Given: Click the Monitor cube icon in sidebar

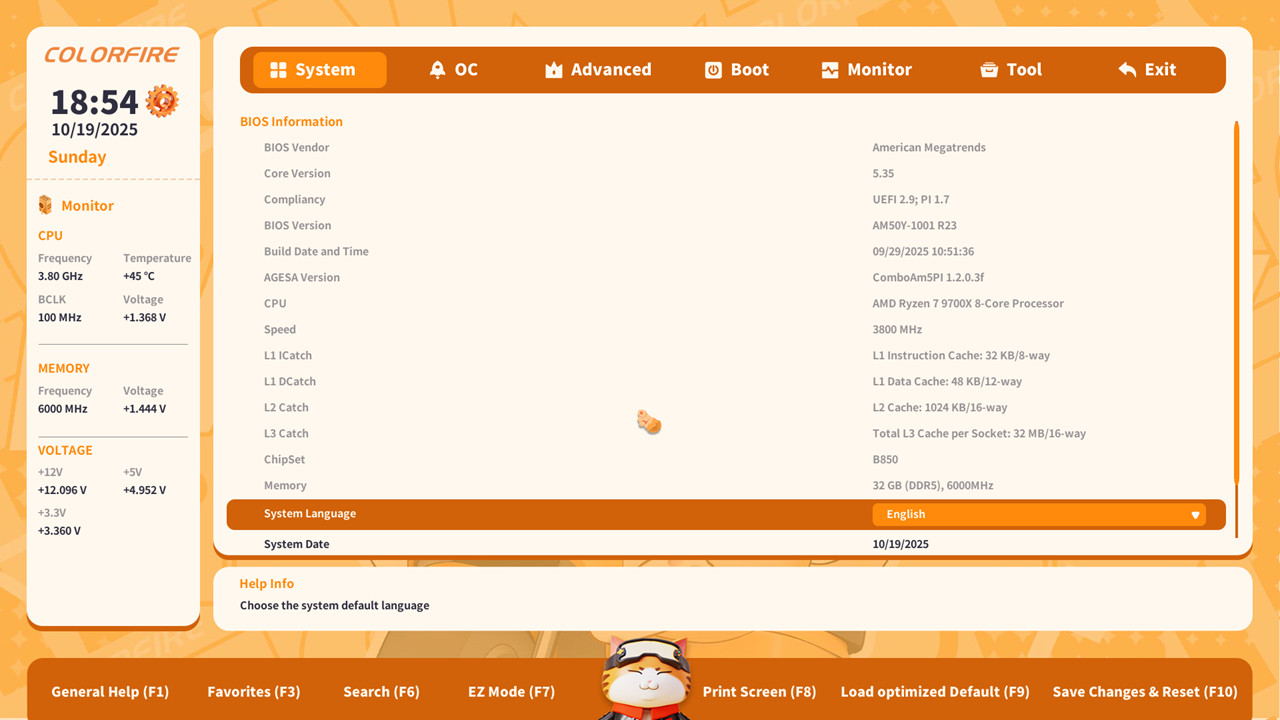Looking at the screenshot, I should tap(45, 205).
